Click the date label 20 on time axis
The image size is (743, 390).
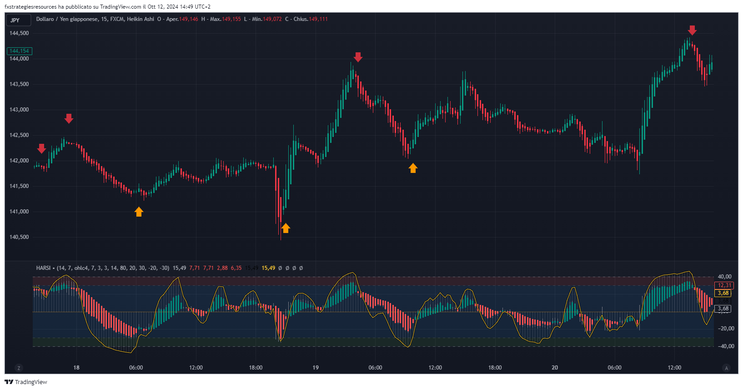point(555,368)
